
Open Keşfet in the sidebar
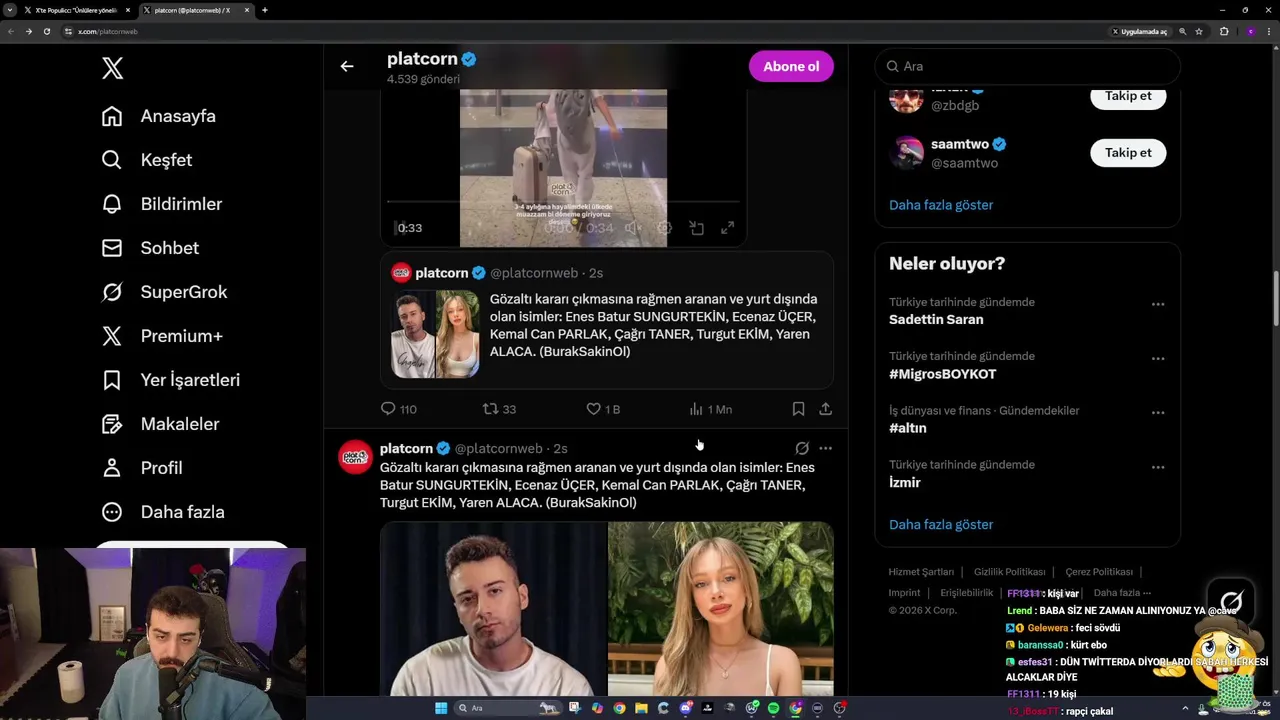[x=147, y=160]
